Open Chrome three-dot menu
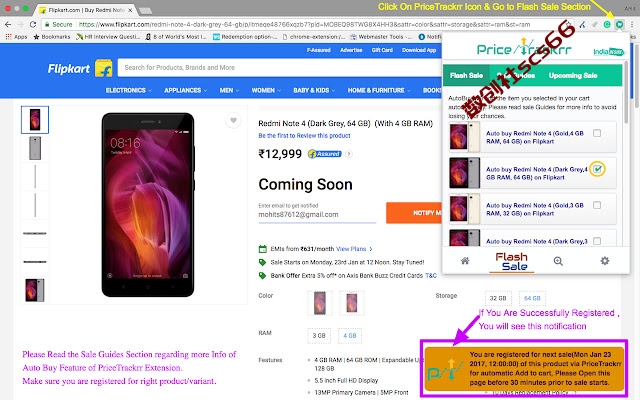Image resolution: width=640 pixels, height=400 pixels. click(x=632, y=24)
